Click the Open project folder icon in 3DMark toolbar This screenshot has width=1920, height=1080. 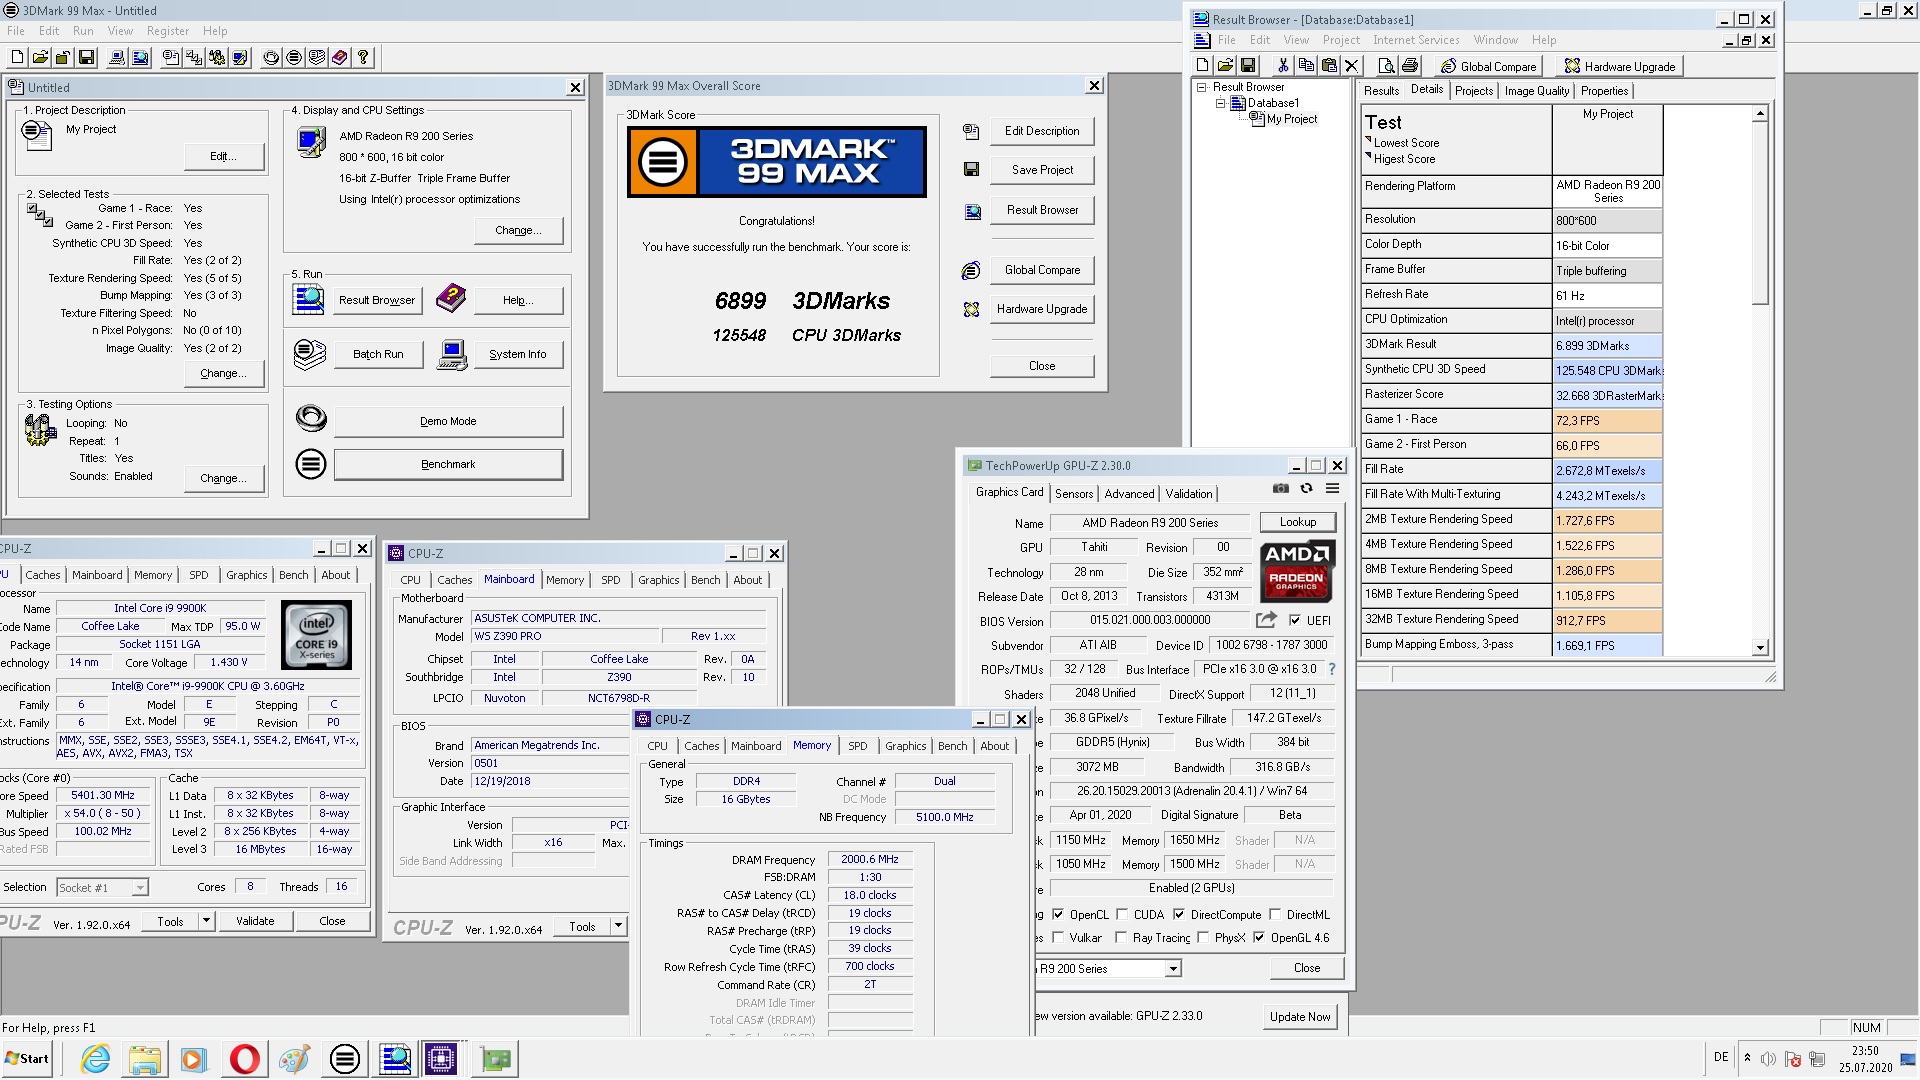[x=40, y=58]
